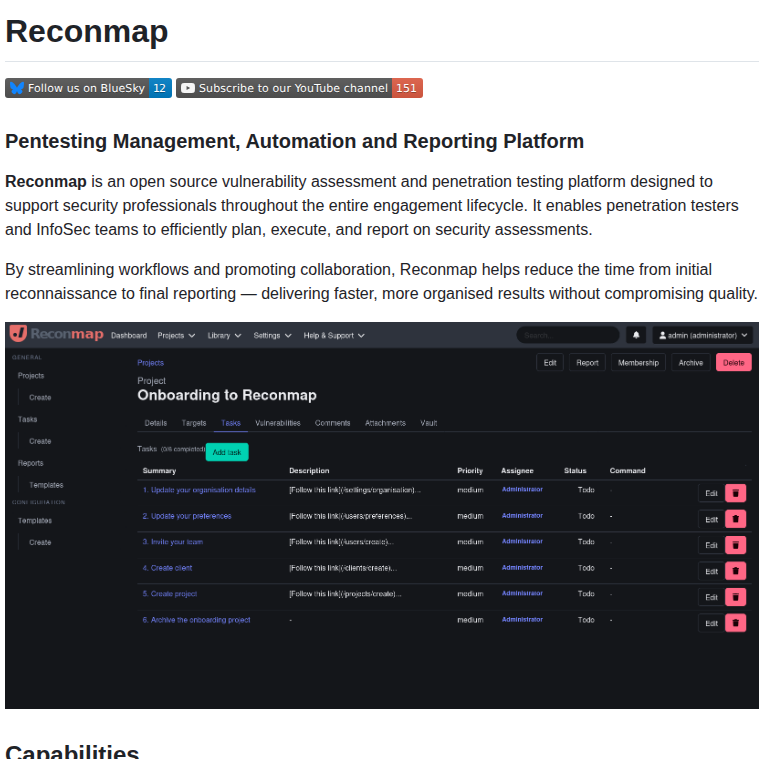Open notifications via the bell icon
Viewport: 759px width, 759px height.
click(x=636, y=335)
